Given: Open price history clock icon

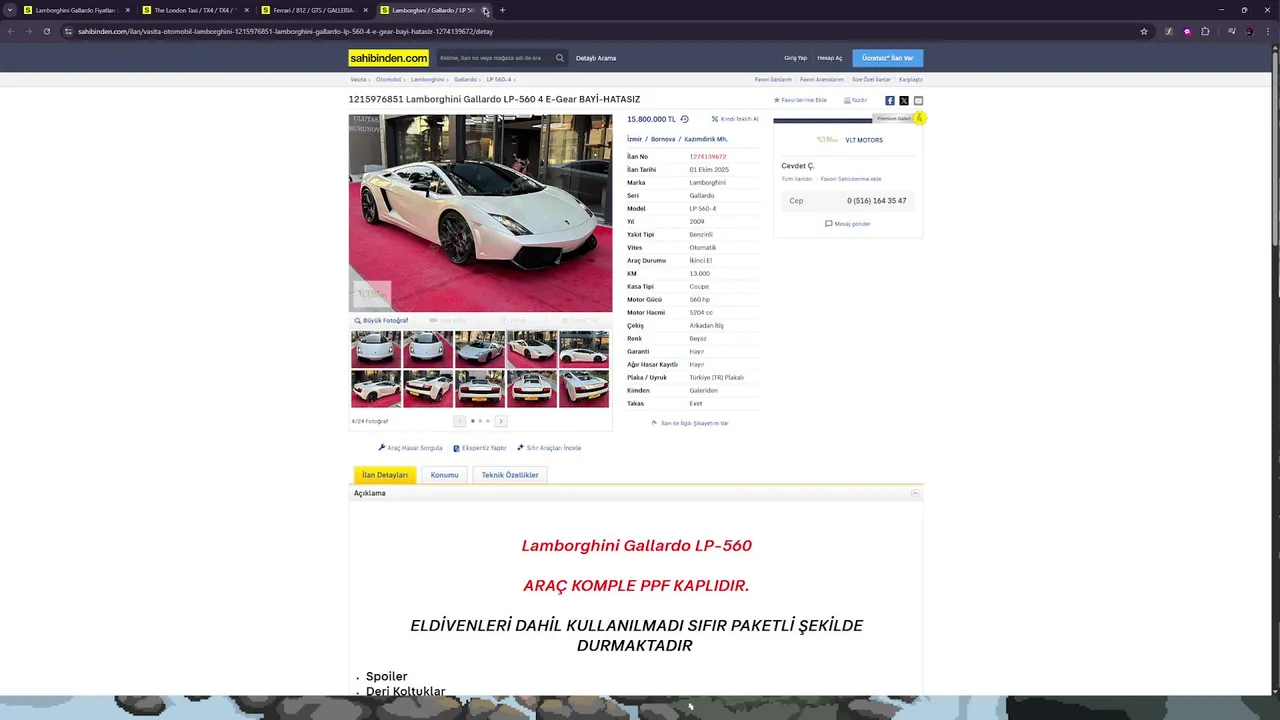Looking at the screenshot, I should pyautogui.click(x=685, y=119).
